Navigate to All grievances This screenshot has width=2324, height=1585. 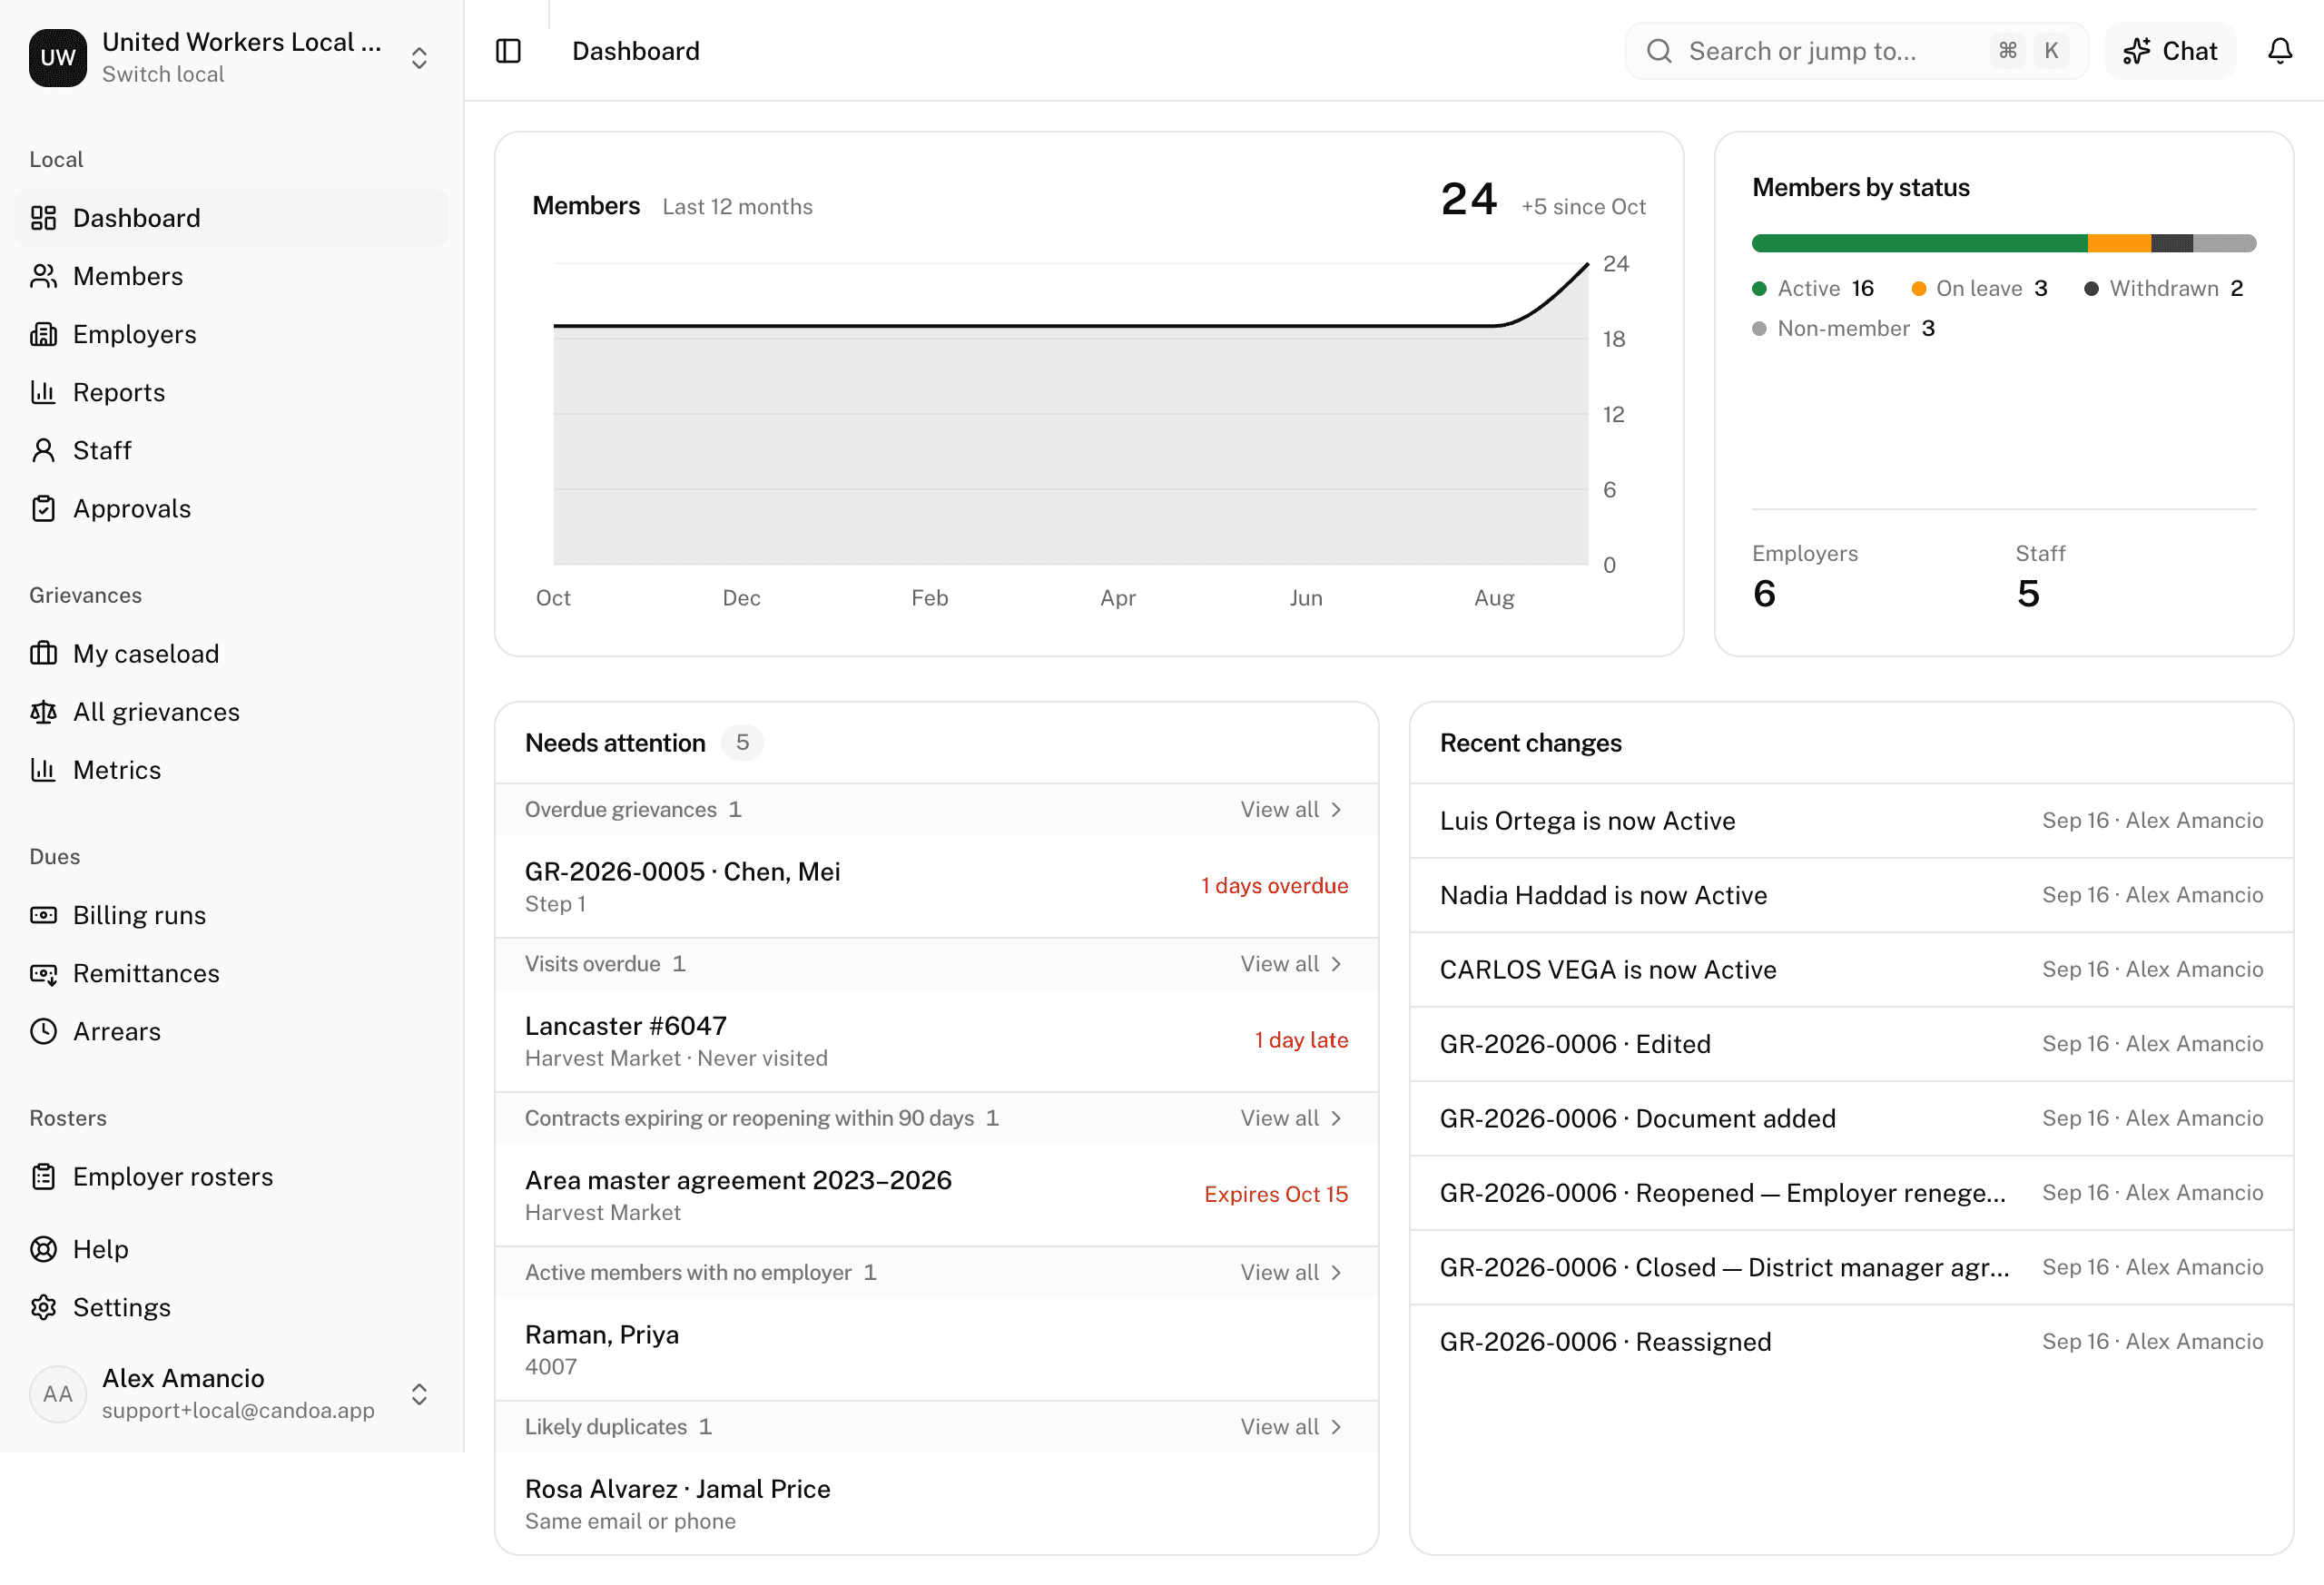click(231, 711)
